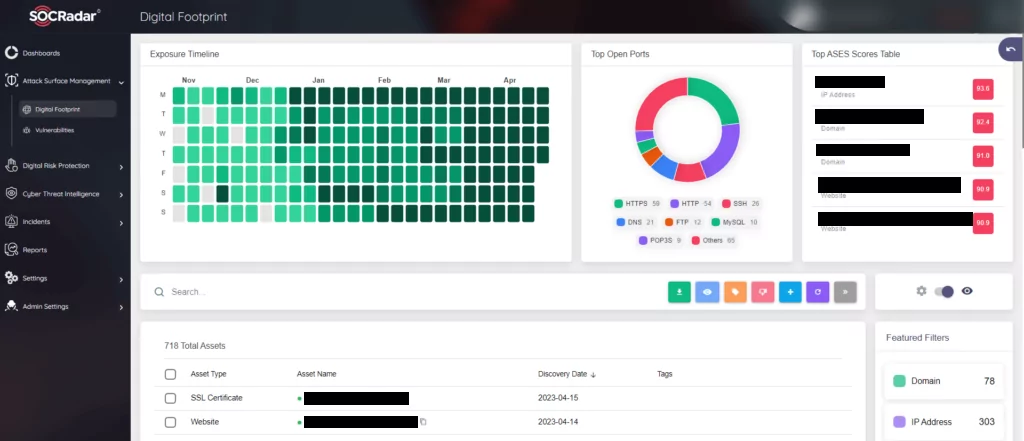Click the Vulnerabilities bug icon

pyautogui.click(x=27, y=130)
